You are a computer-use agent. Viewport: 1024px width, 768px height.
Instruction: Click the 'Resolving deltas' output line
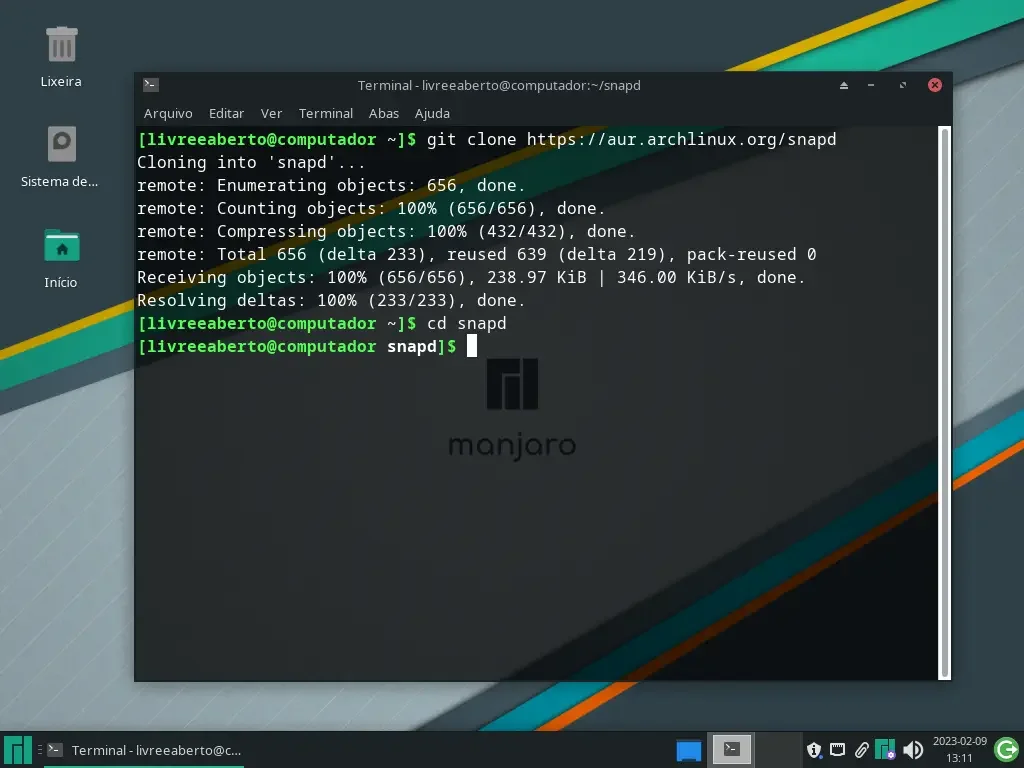click(331, 300)
